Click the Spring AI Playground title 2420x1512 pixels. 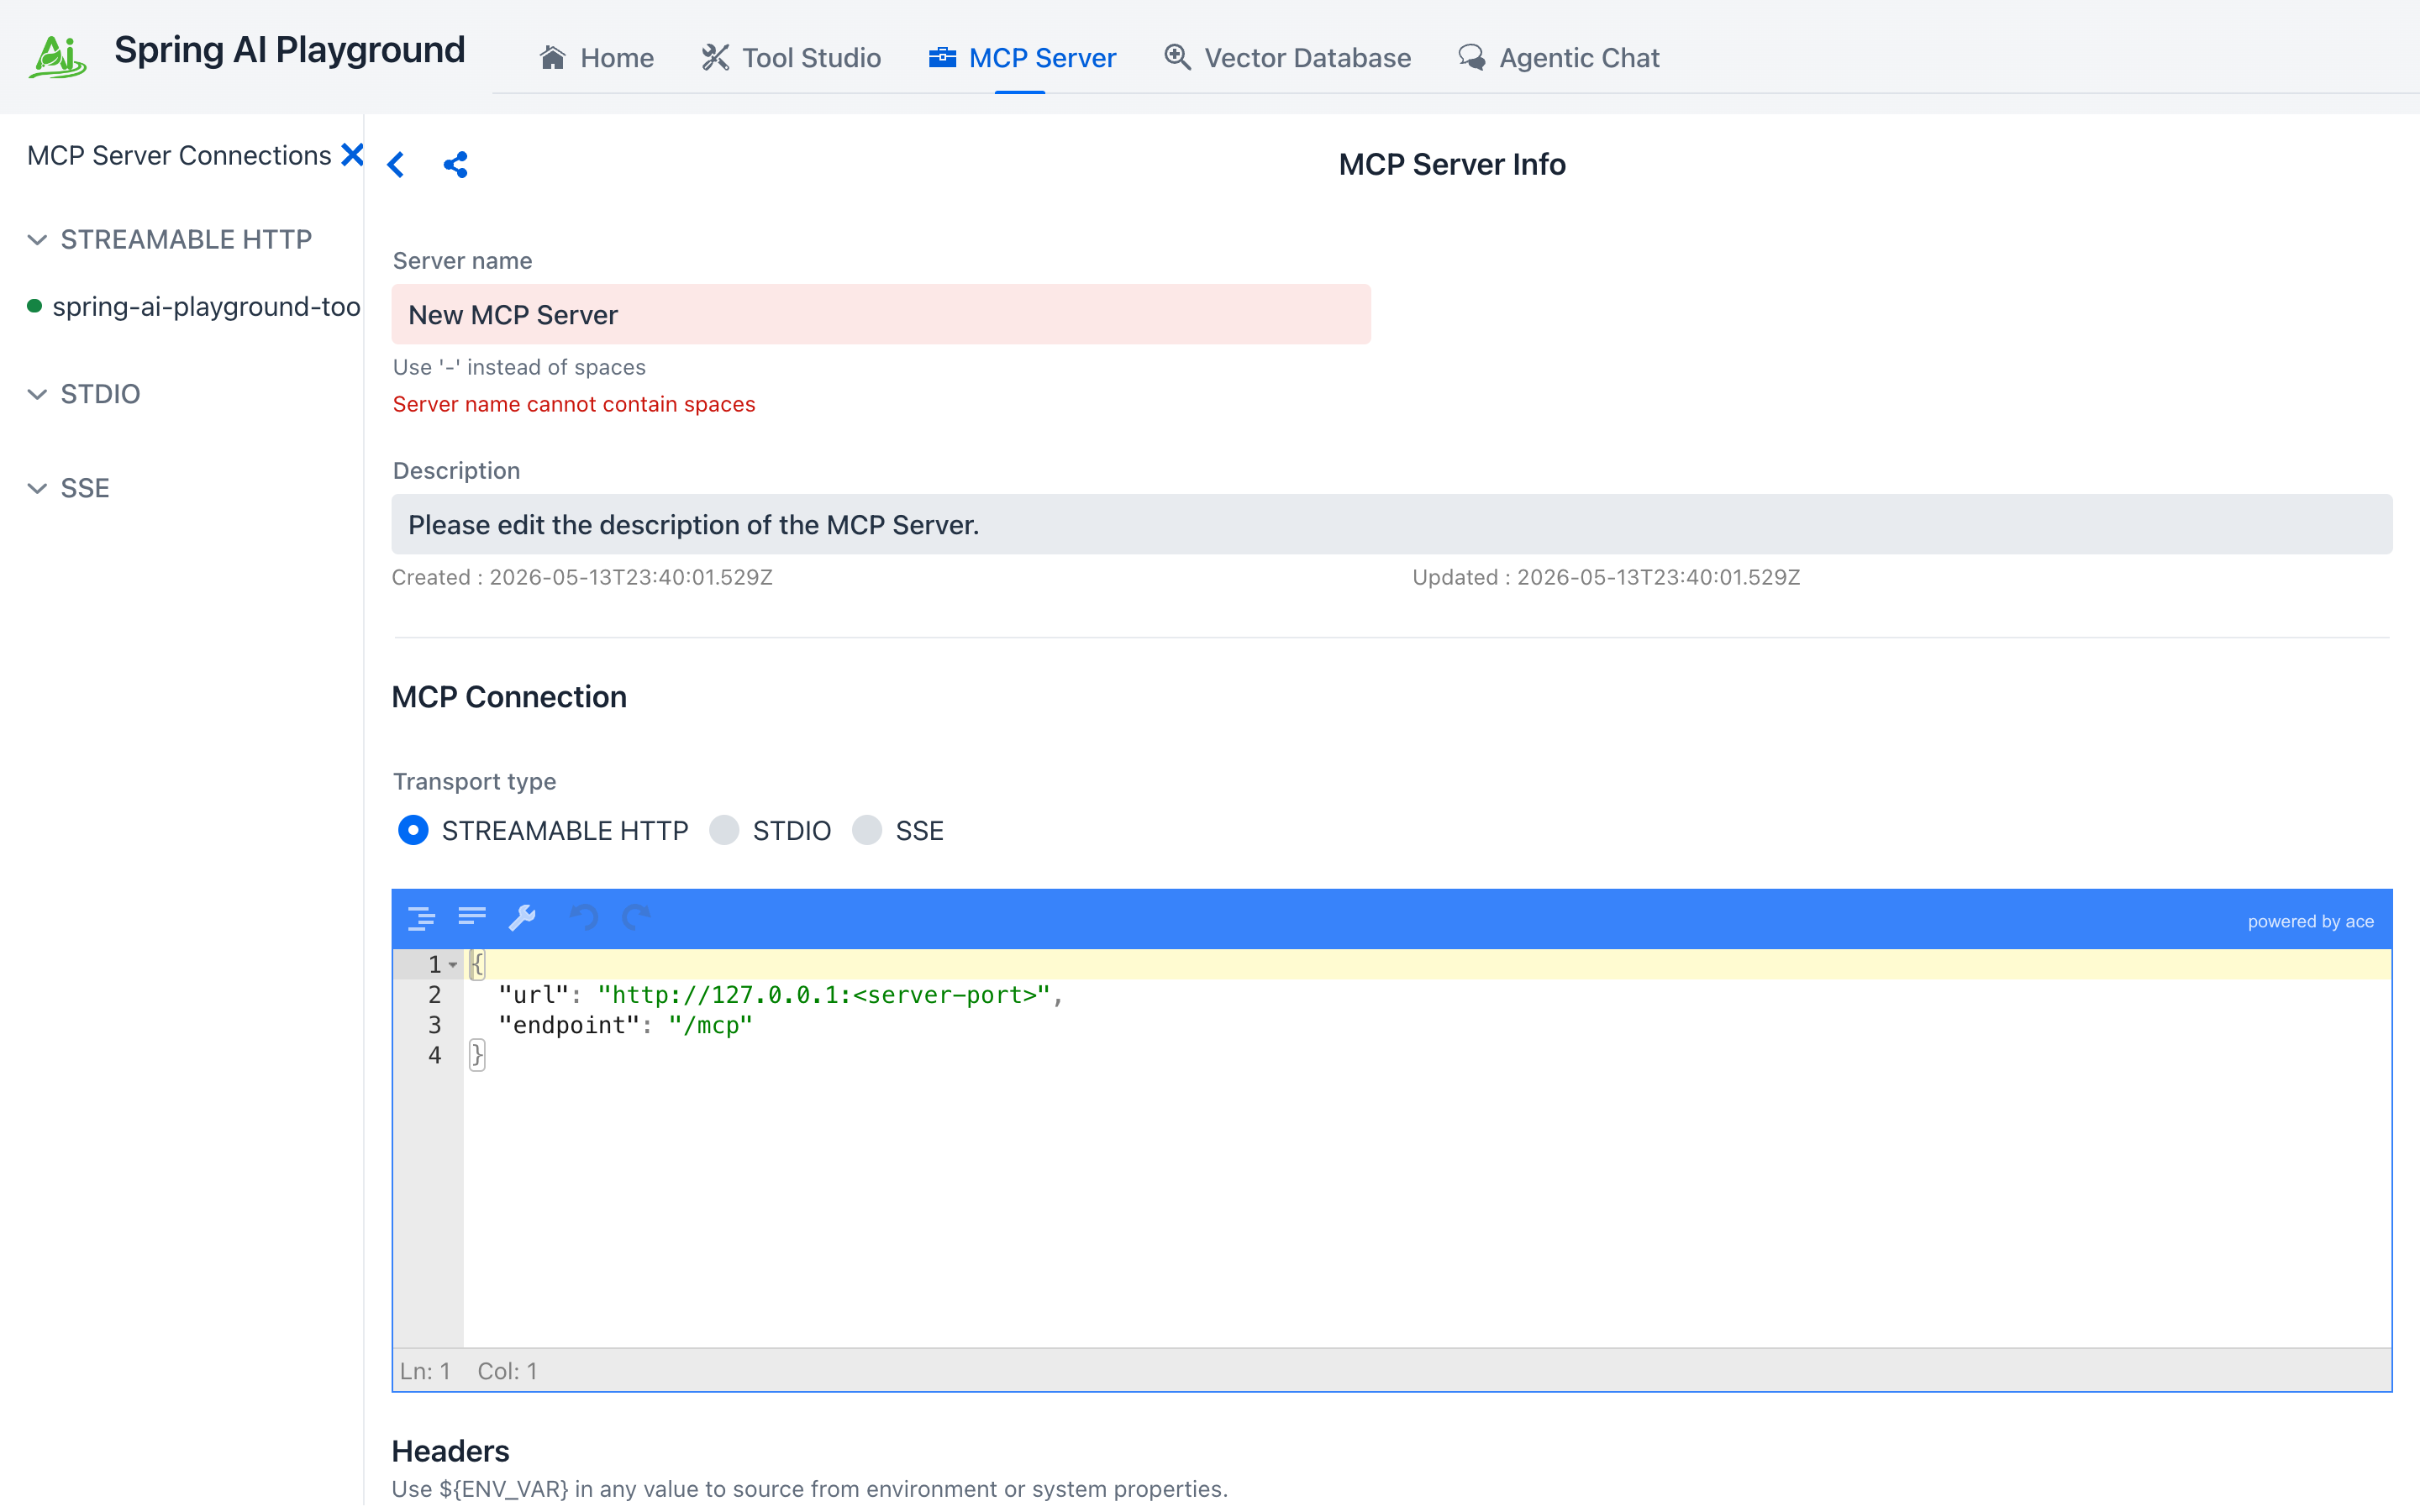pyautogui.click(x=290, y=50)
